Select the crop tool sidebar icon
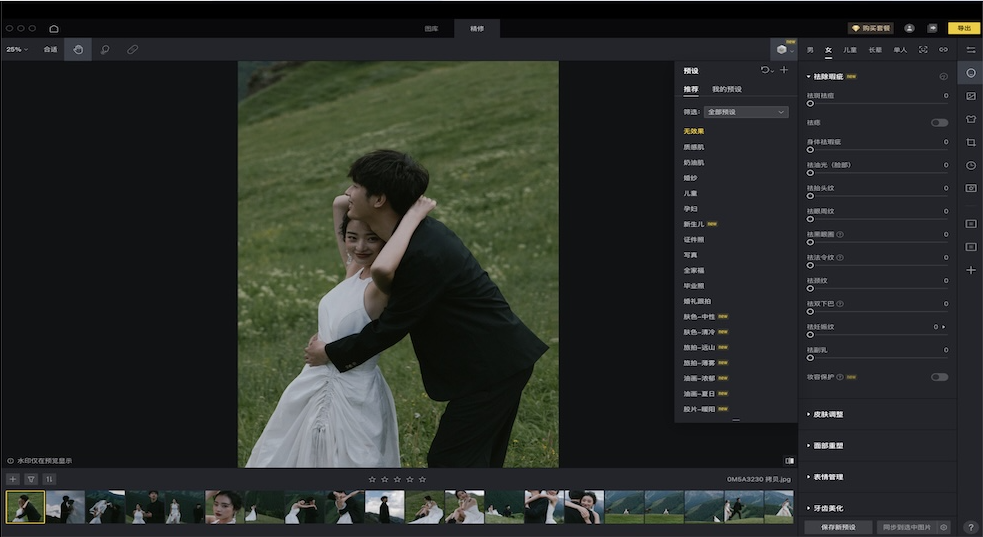 point(970,142)
